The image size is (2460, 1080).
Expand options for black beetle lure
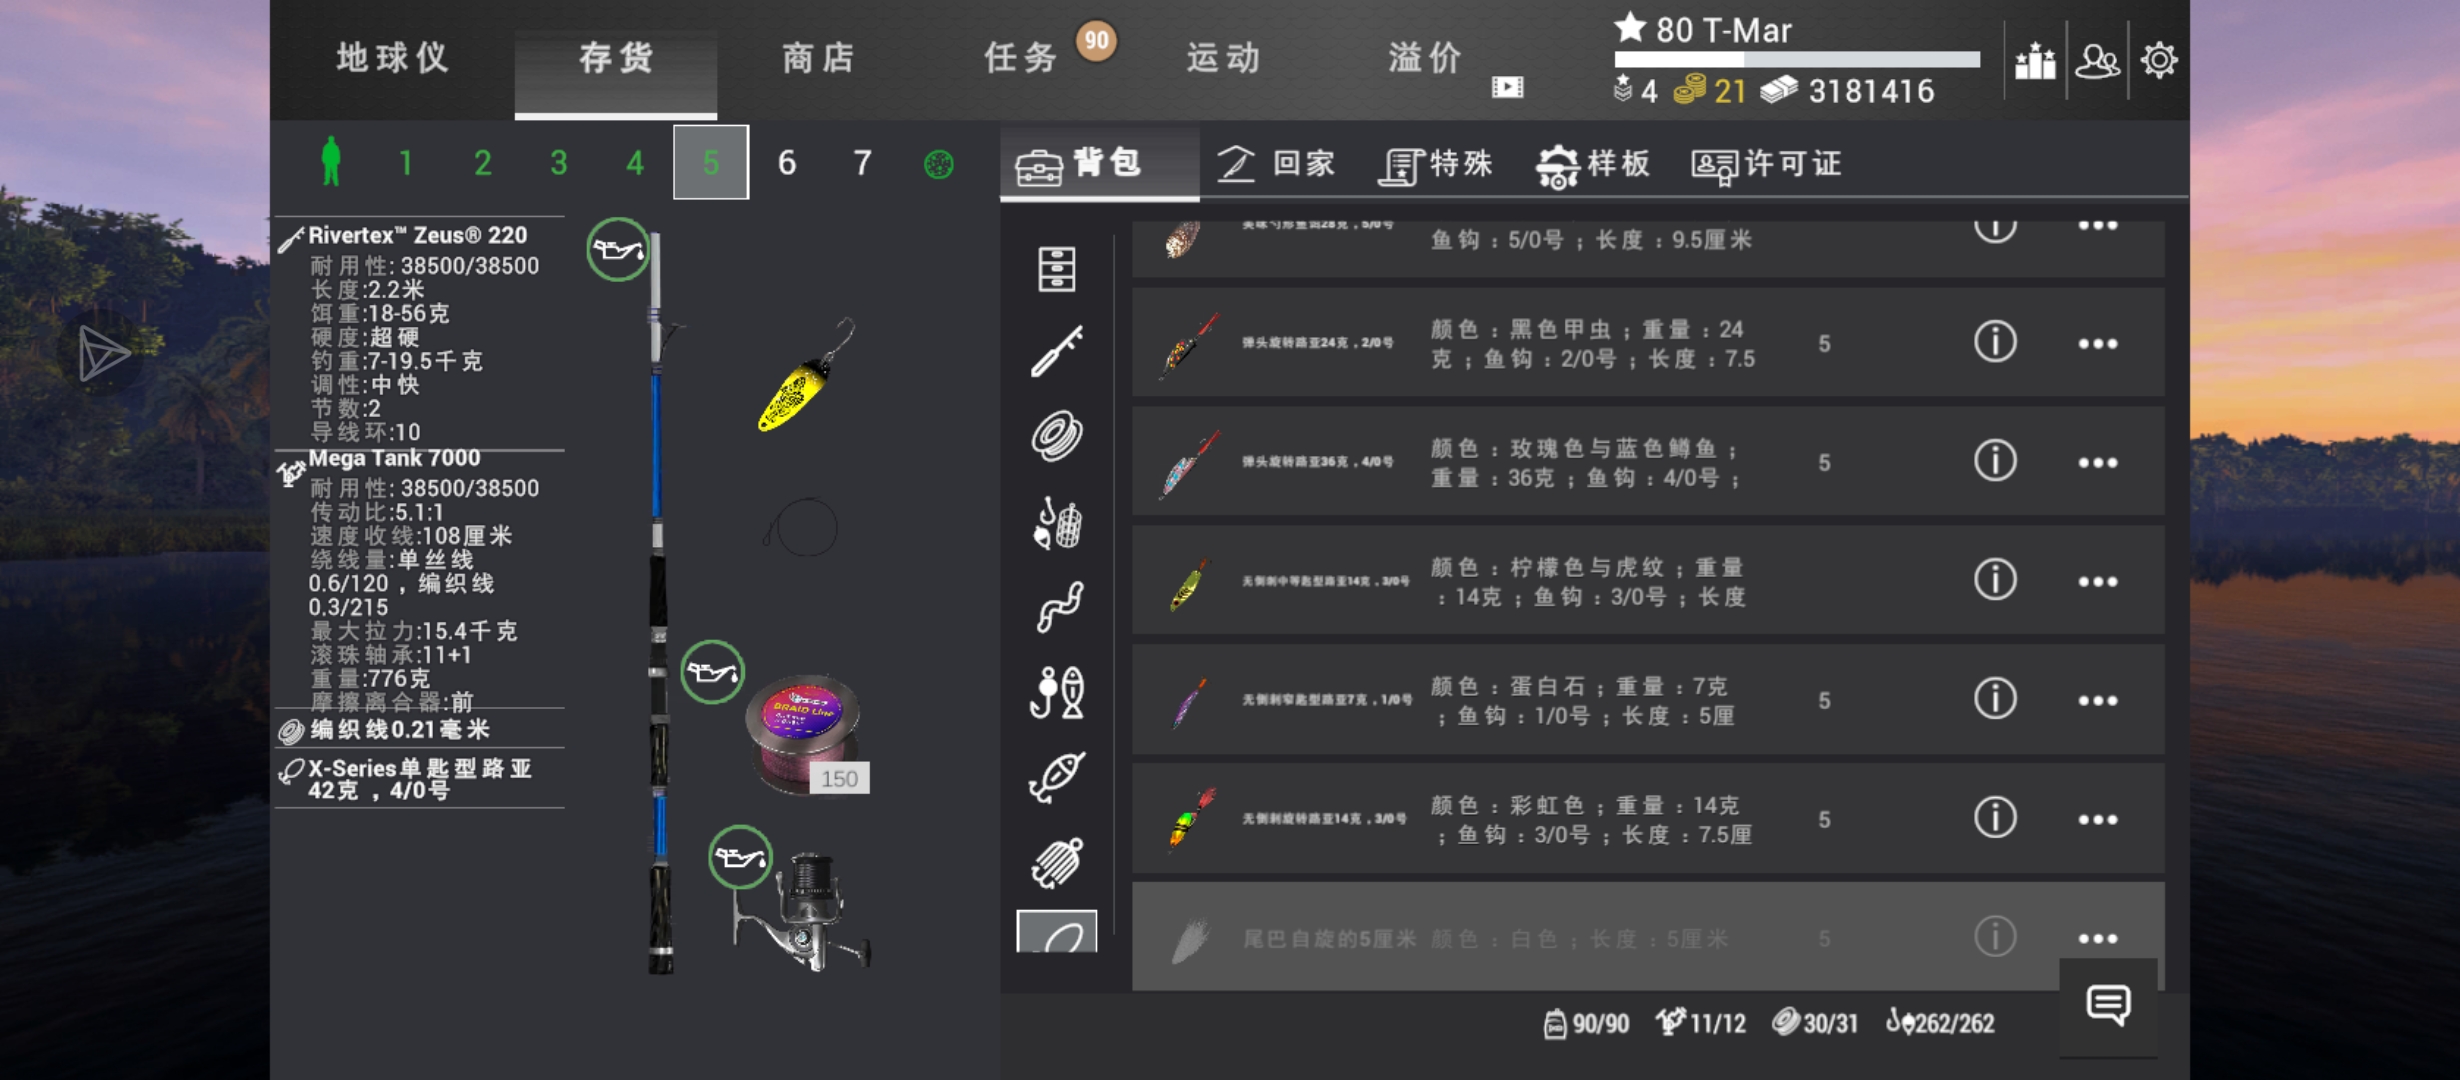(x=2097, y=344)
